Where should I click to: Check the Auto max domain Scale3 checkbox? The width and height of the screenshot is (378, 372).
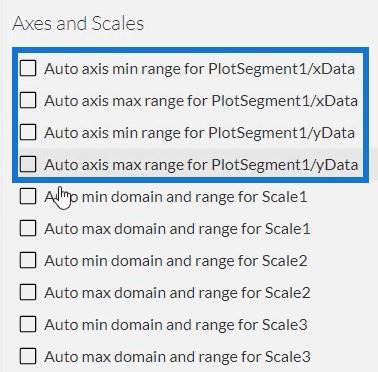point(28,356)
